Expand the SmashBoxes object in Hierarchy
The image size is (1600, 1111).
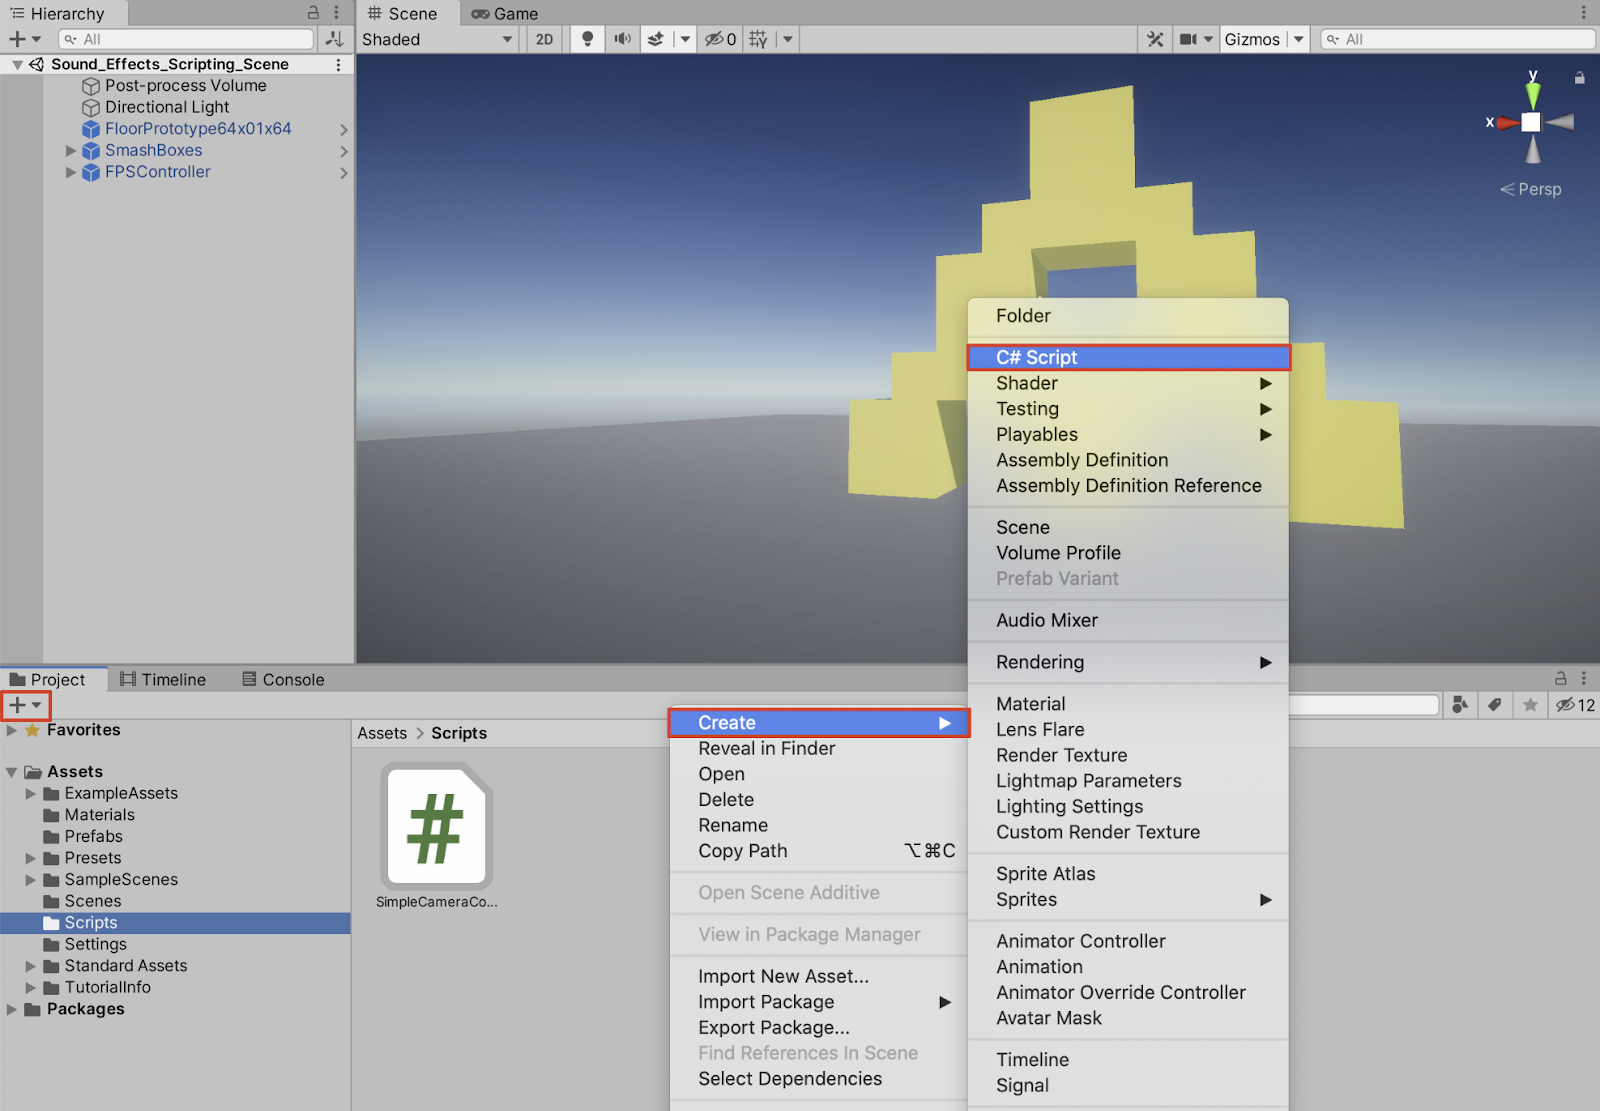[x=71, y=151]
